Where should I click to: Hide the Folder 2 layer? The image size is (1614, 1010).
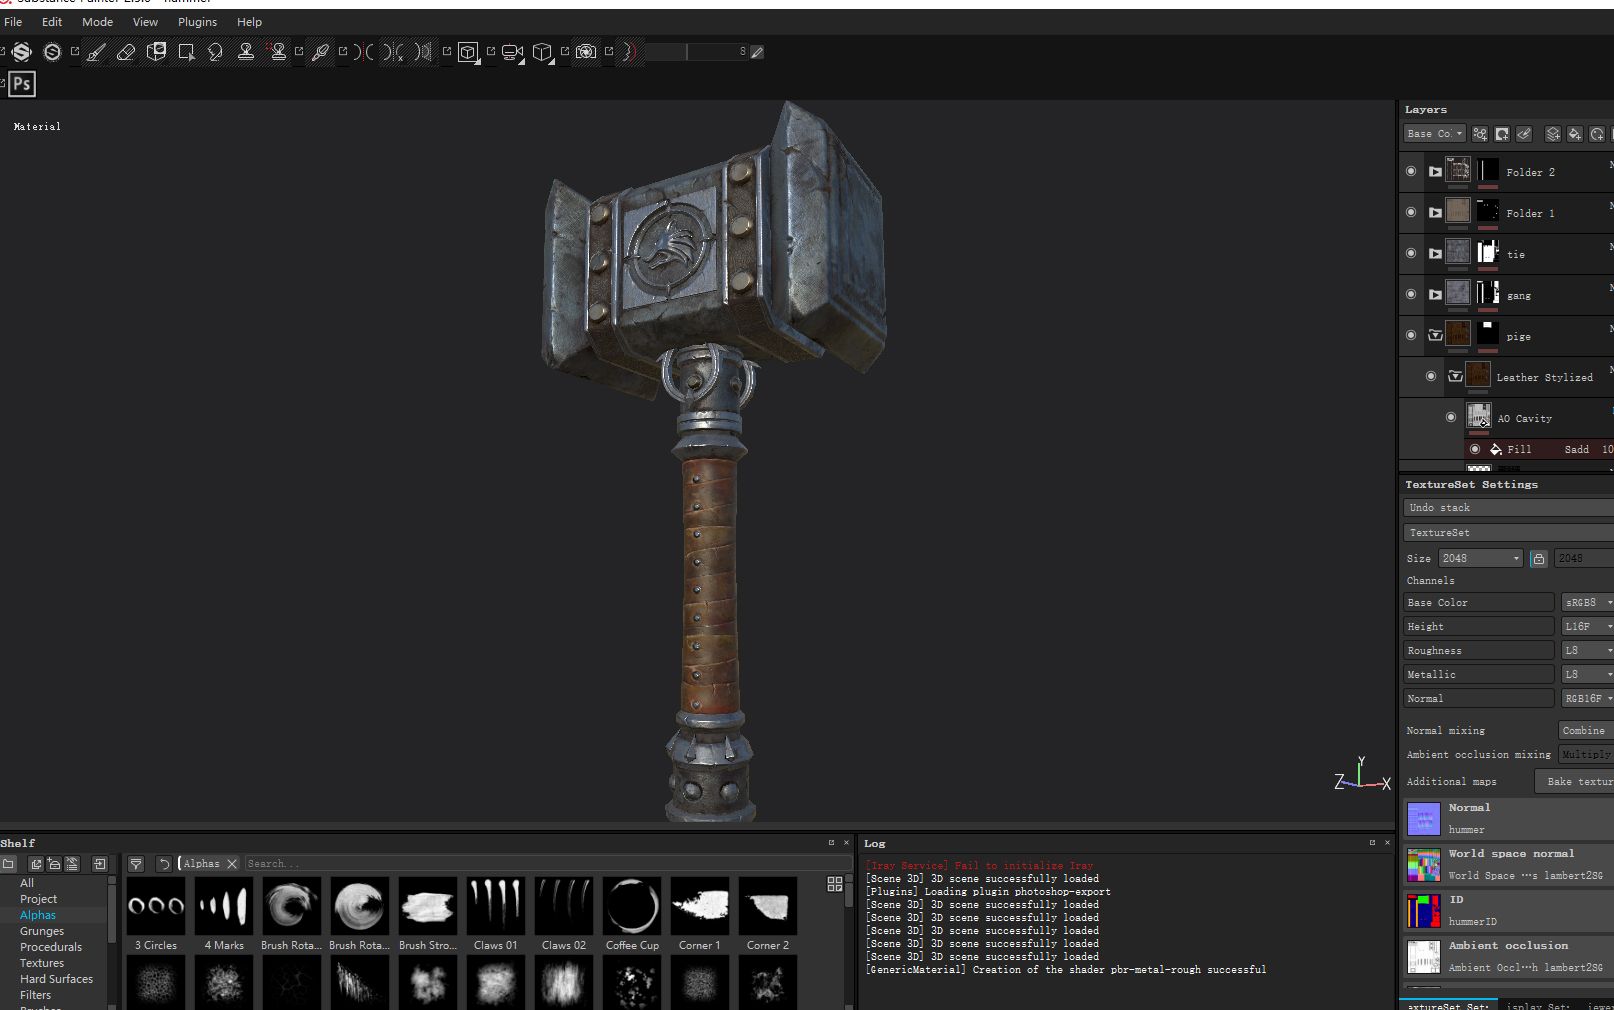coord(1411,172)
